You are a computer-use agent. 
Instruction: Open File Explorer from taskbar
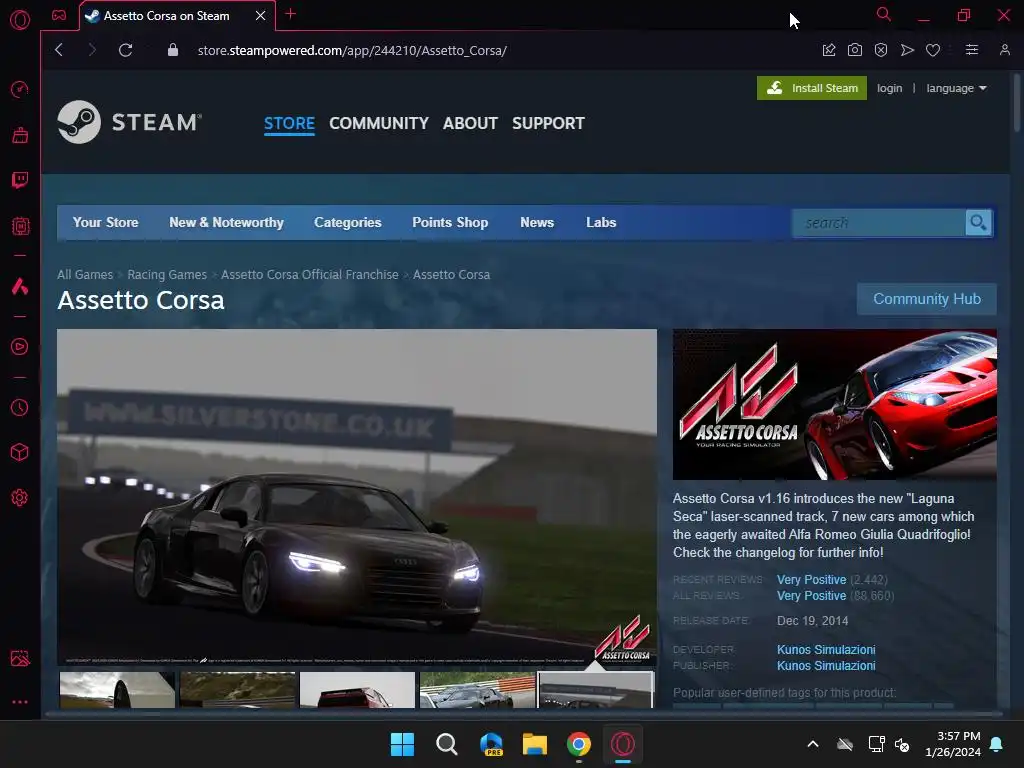(x=535, y=744)
